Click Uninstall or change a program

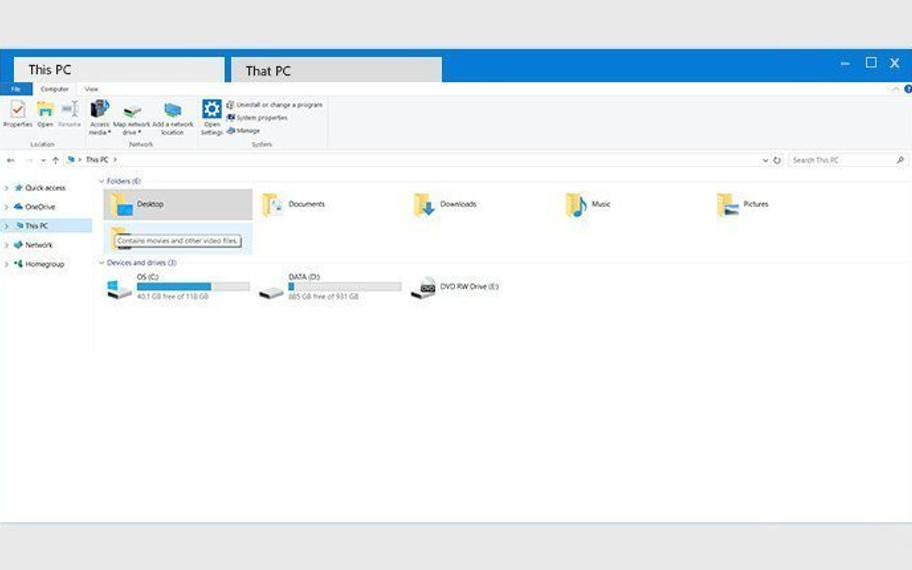pos(274,105)
